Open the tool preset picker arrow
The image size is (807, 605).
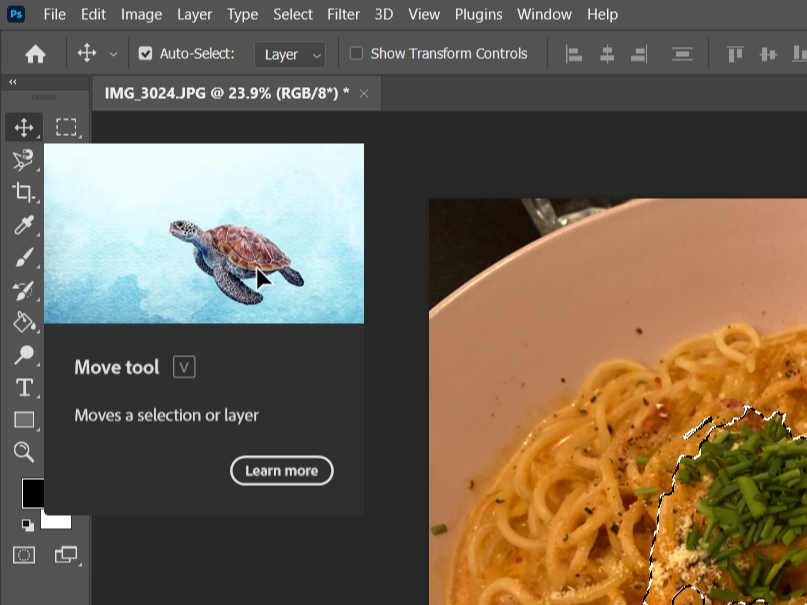(x=113, y=54)
